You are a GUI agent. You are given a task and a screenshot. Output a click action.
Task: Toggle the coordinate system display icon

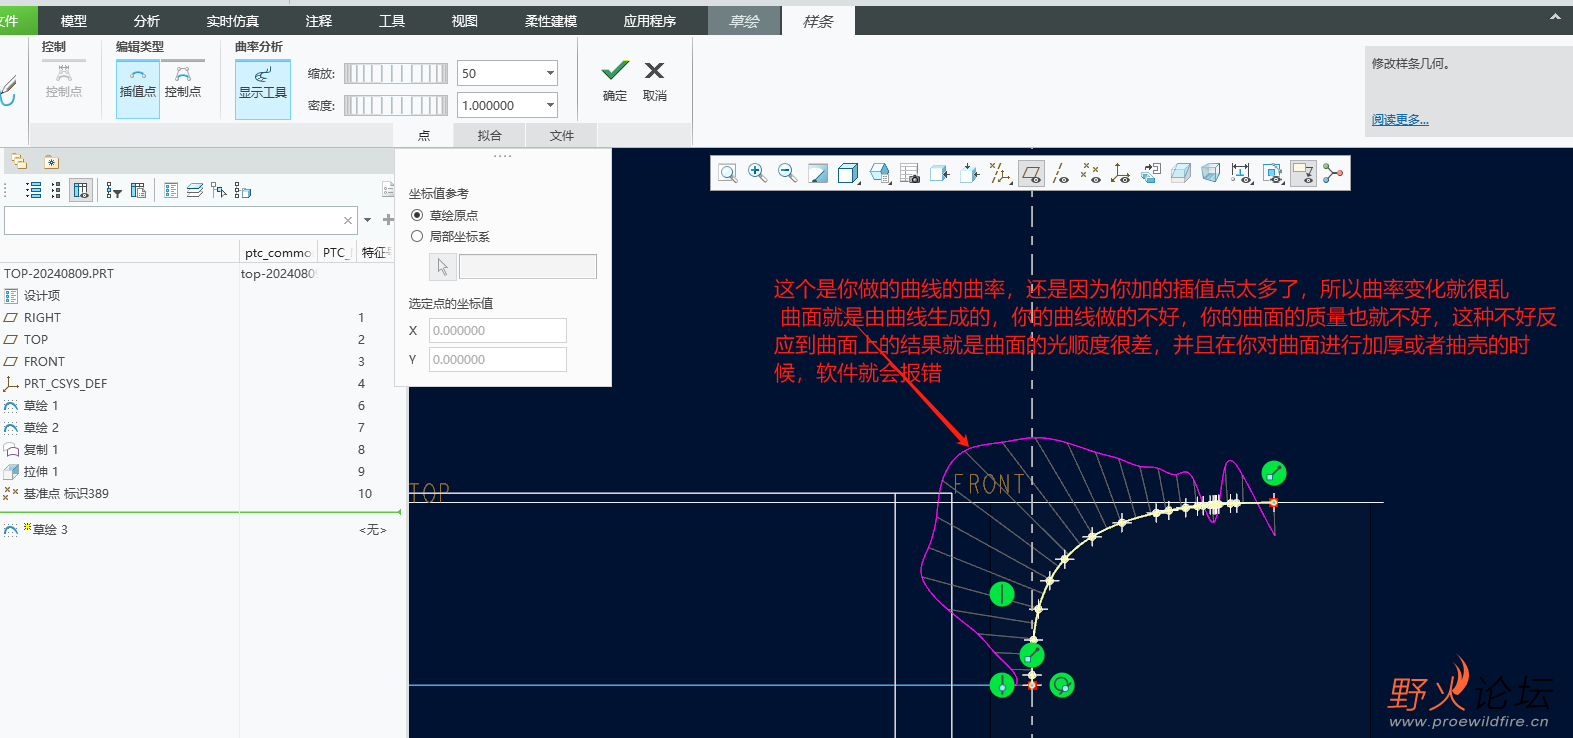pyautogui.click(x=1121, y=173)
